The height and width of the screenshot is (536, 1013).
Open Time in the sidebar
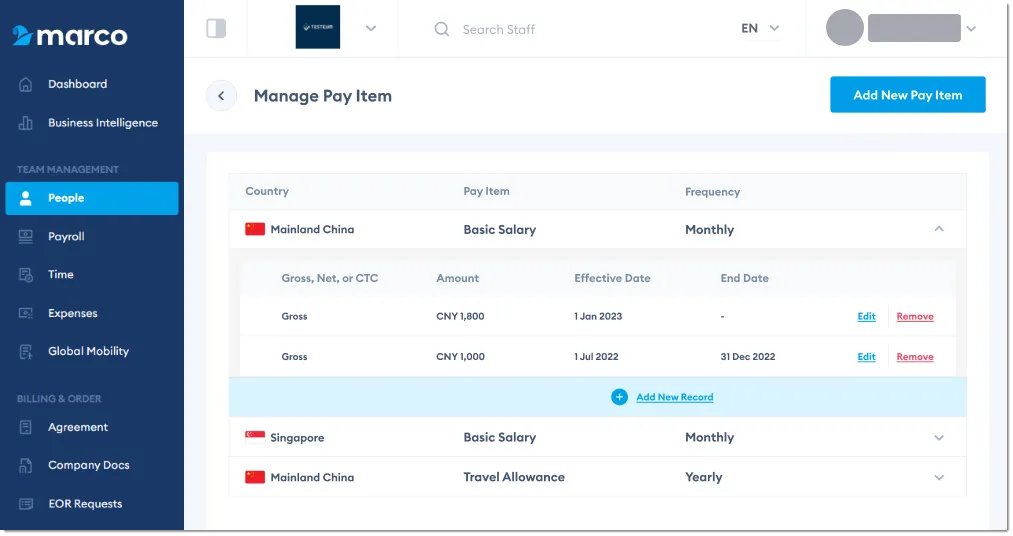pos(61,275)
